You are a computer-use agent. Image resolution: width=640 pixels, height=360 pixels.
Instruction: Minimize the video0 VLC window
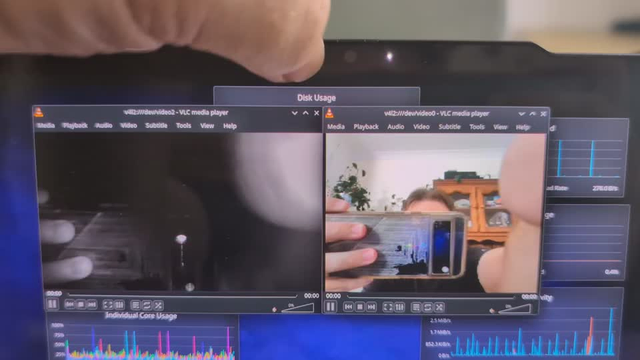click(521, 114)
